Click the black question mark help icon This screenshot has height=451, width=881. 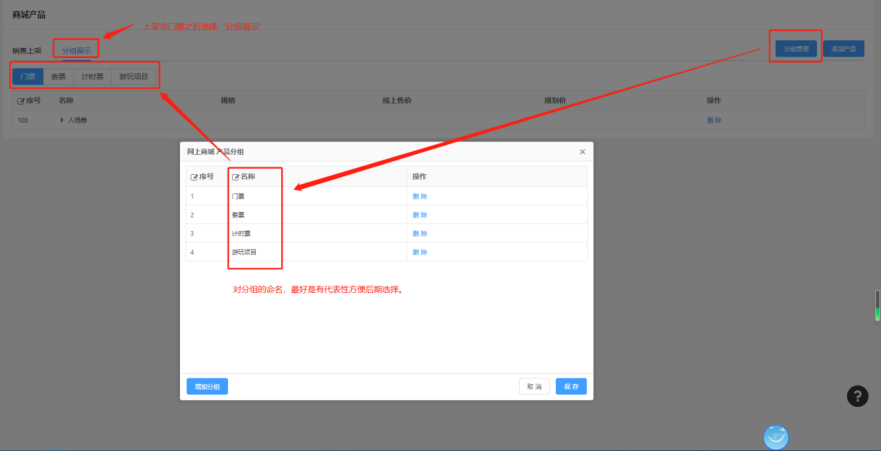(857, 396)
